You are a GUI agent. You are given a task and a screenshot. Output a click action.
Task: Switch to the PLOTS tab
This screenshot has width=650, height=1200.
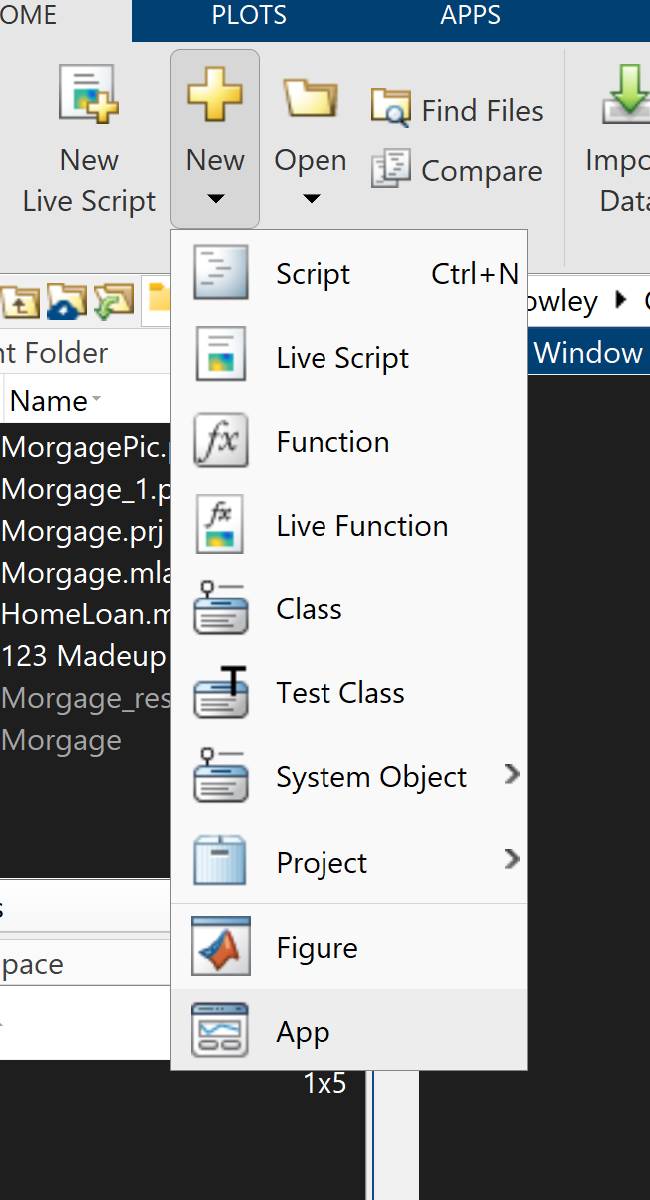click(249, 15)
